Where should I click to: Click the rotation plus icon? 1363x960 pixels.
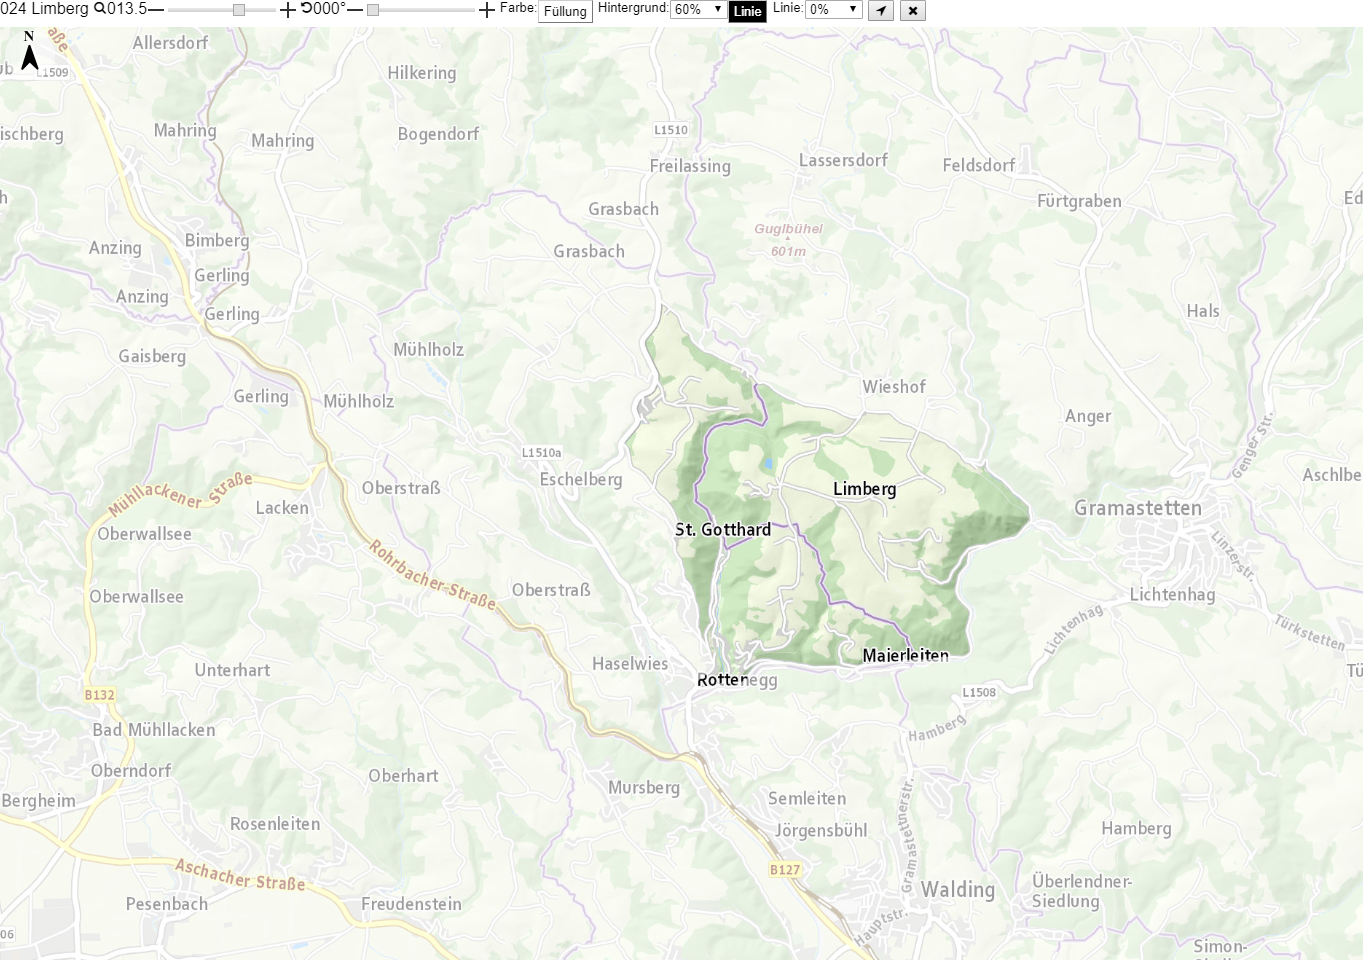pyautogui.click(x=487, y=10)
